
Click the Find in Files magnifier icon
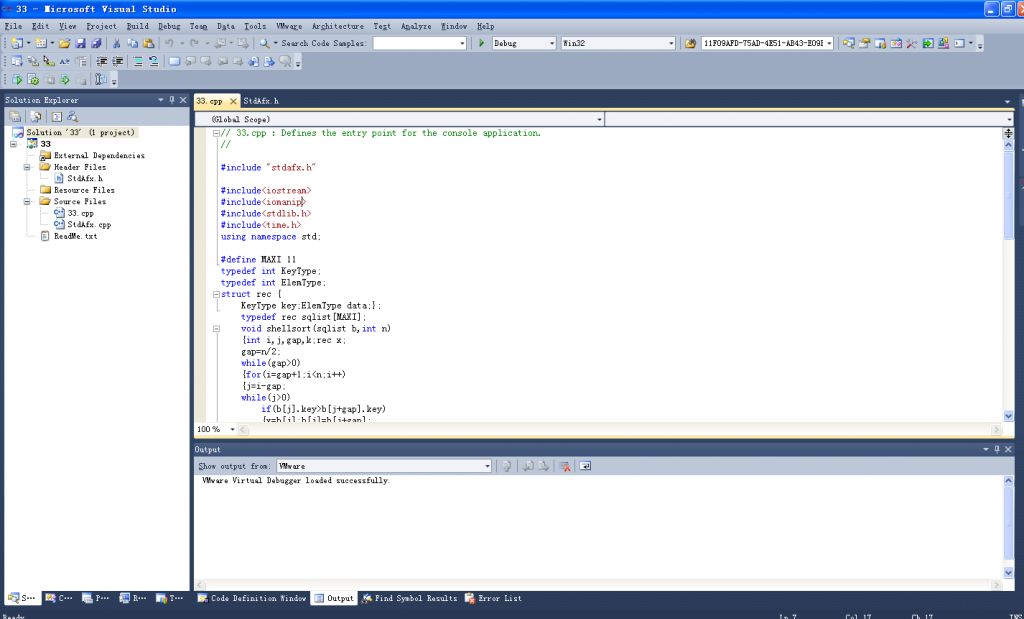[x=264, y=43]
